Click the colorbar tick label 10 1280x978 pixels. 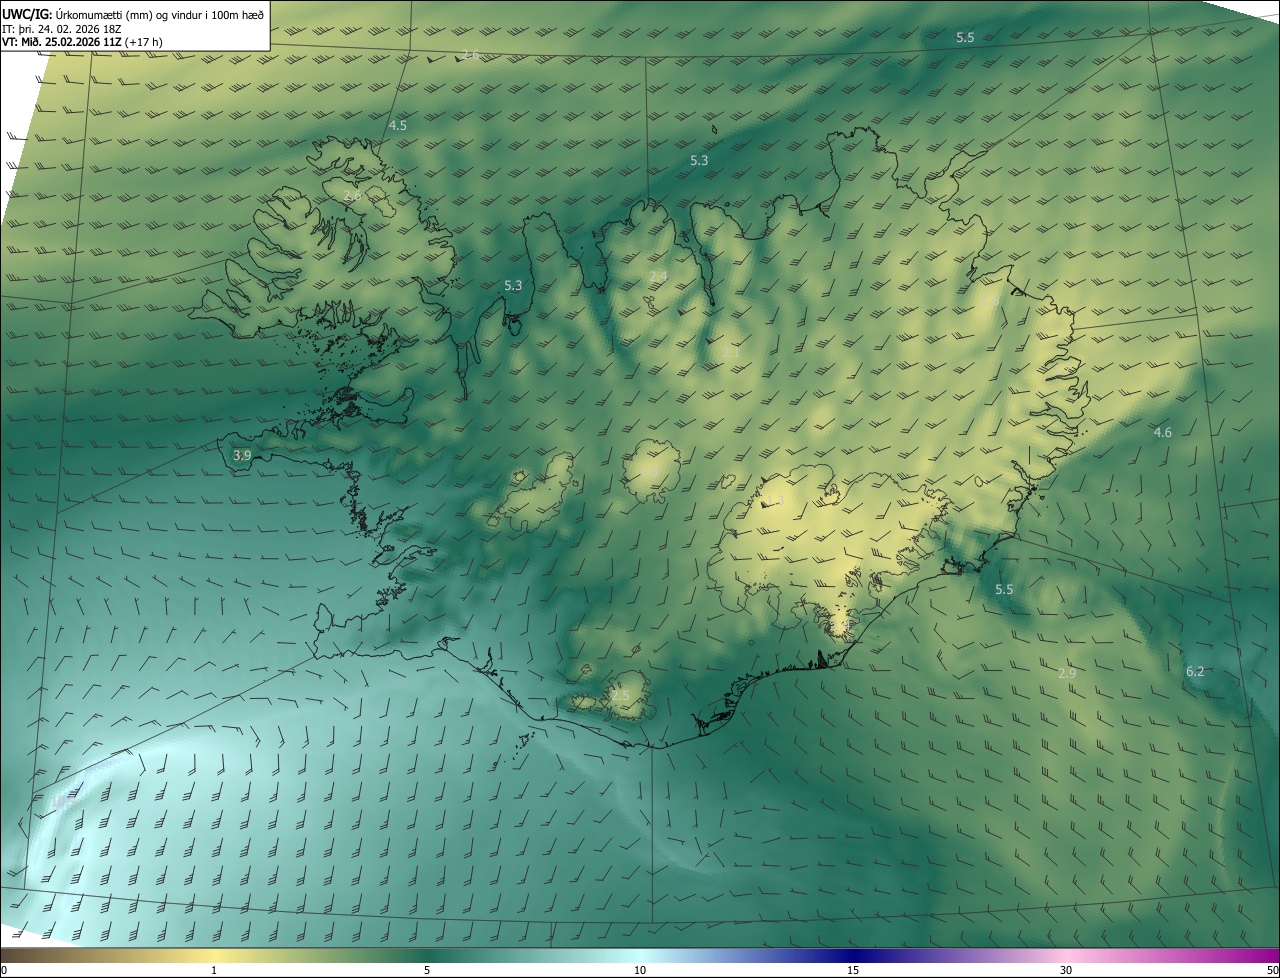(640, 971)
